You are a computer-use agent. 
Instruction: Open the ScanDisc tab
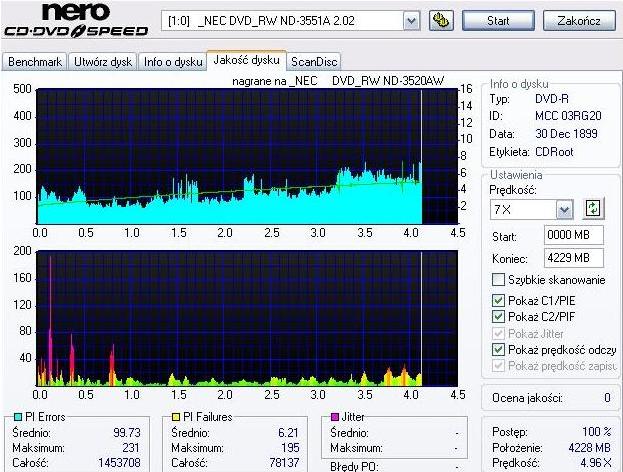click(x=314, y=62)
